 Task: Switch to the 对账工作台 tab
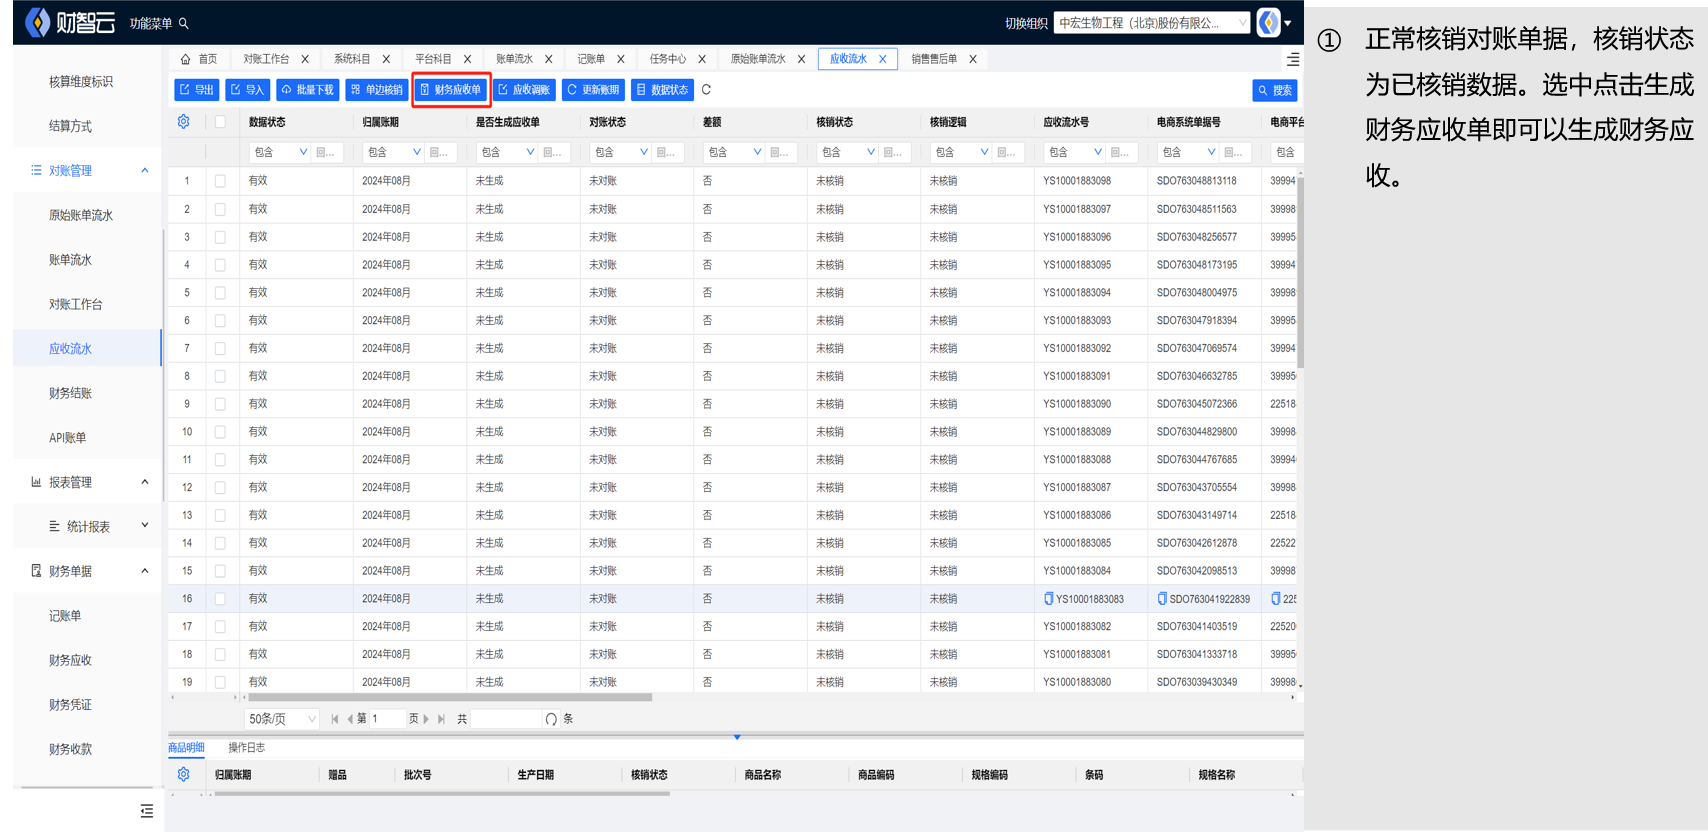[x=266, y=59]
